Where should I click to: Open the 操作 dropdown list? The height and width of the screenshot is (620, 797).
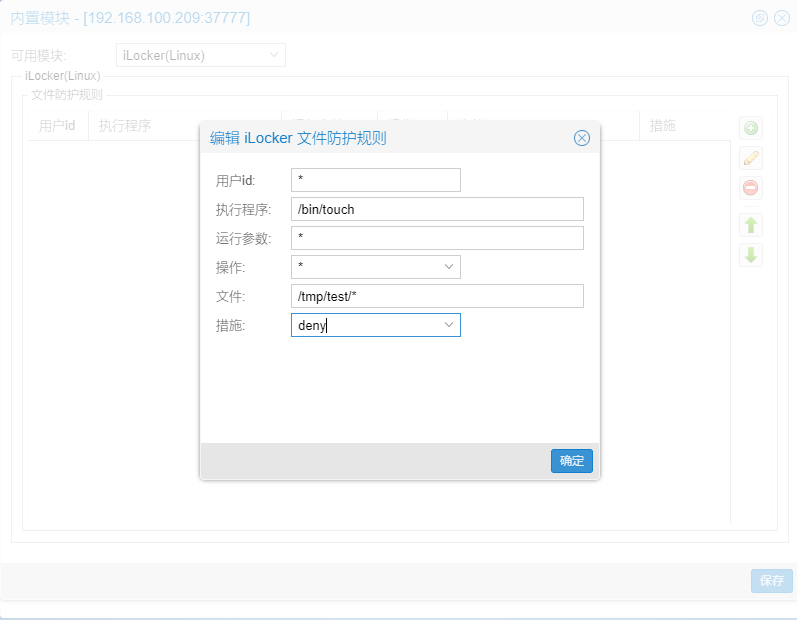point(448,267)
